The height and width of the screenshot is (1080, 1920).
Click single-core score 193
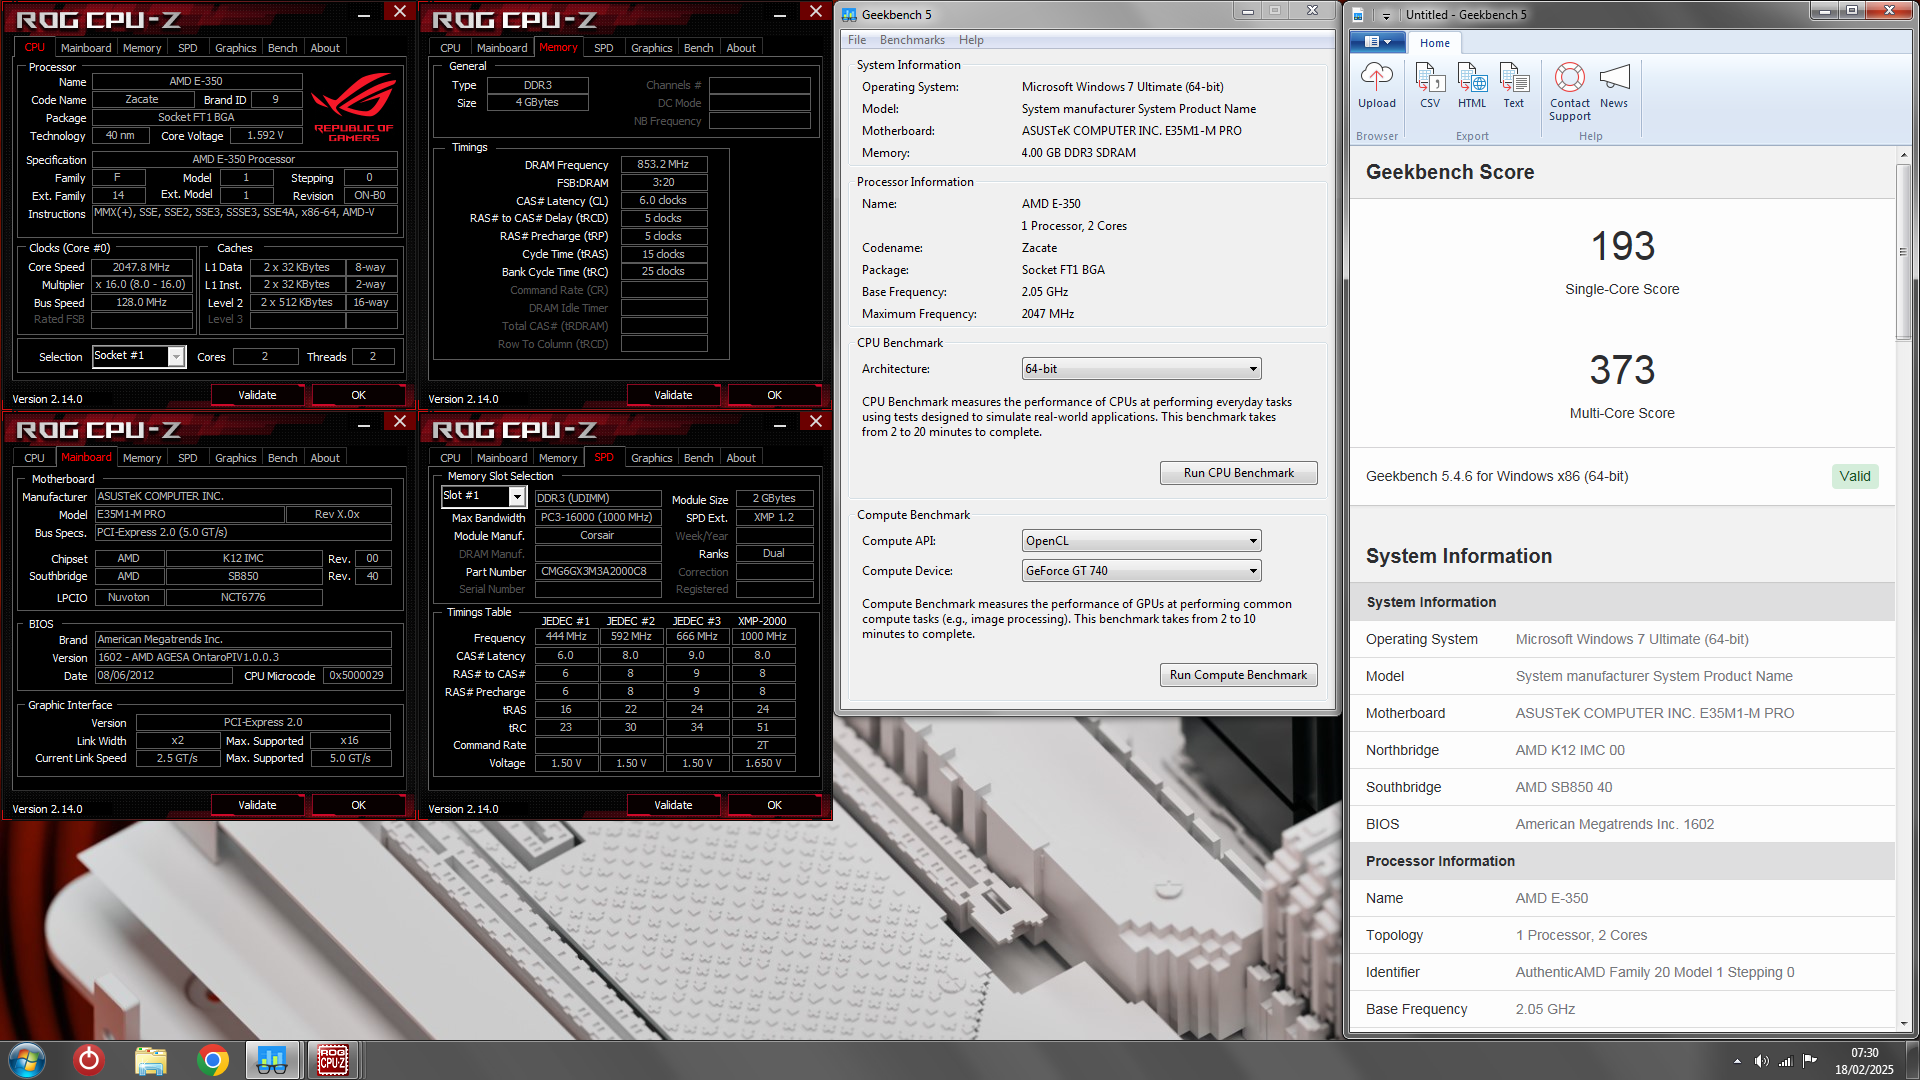1622,246
